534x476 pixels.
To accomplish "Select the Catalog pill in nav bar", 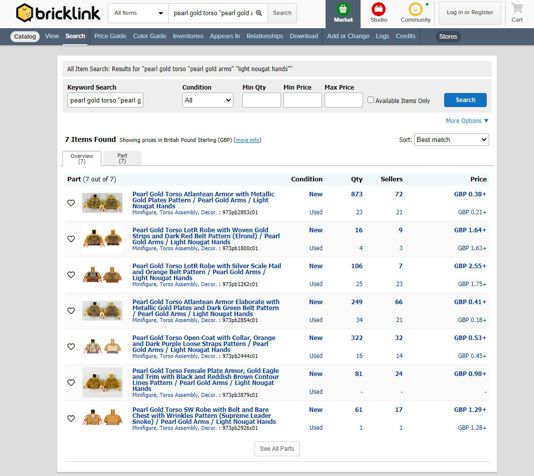I will coord(25,36).
